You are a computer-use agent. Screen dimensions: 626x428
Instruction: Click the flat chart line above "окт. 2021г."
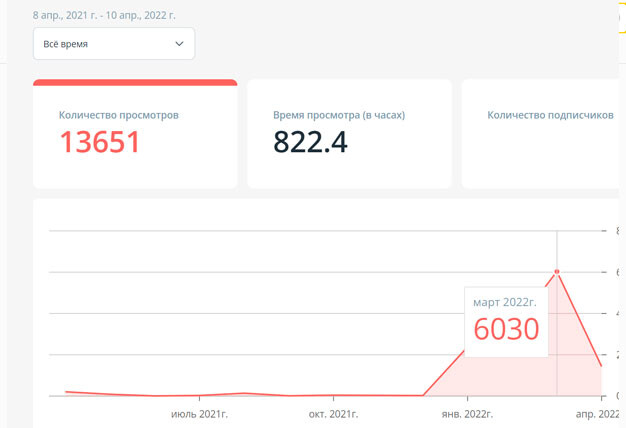point(333,395)
